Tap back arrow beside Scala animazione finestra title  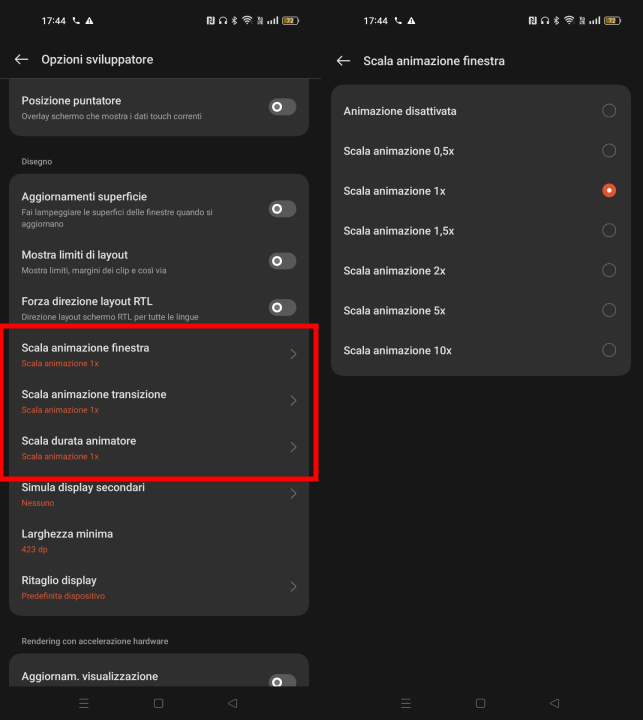[343, 61]
